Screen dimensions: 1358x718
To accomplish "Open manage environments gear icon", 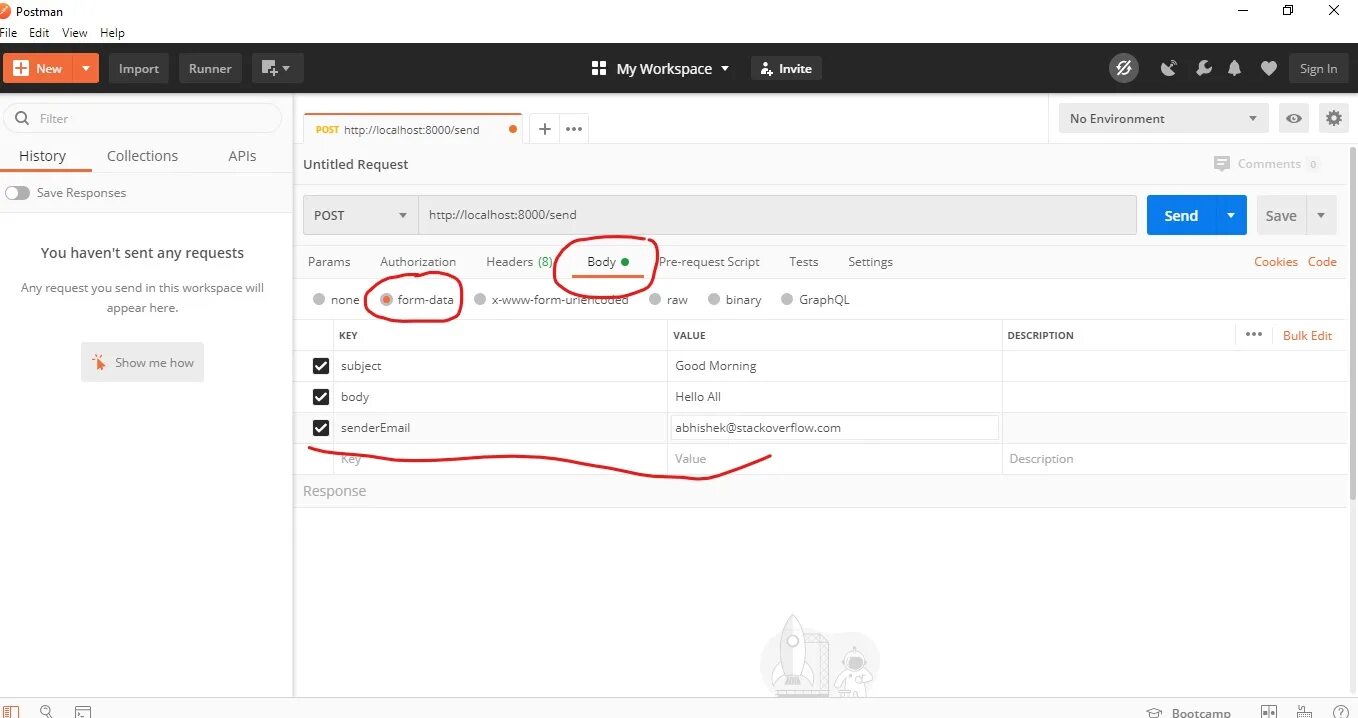I will click(1333, 118).
